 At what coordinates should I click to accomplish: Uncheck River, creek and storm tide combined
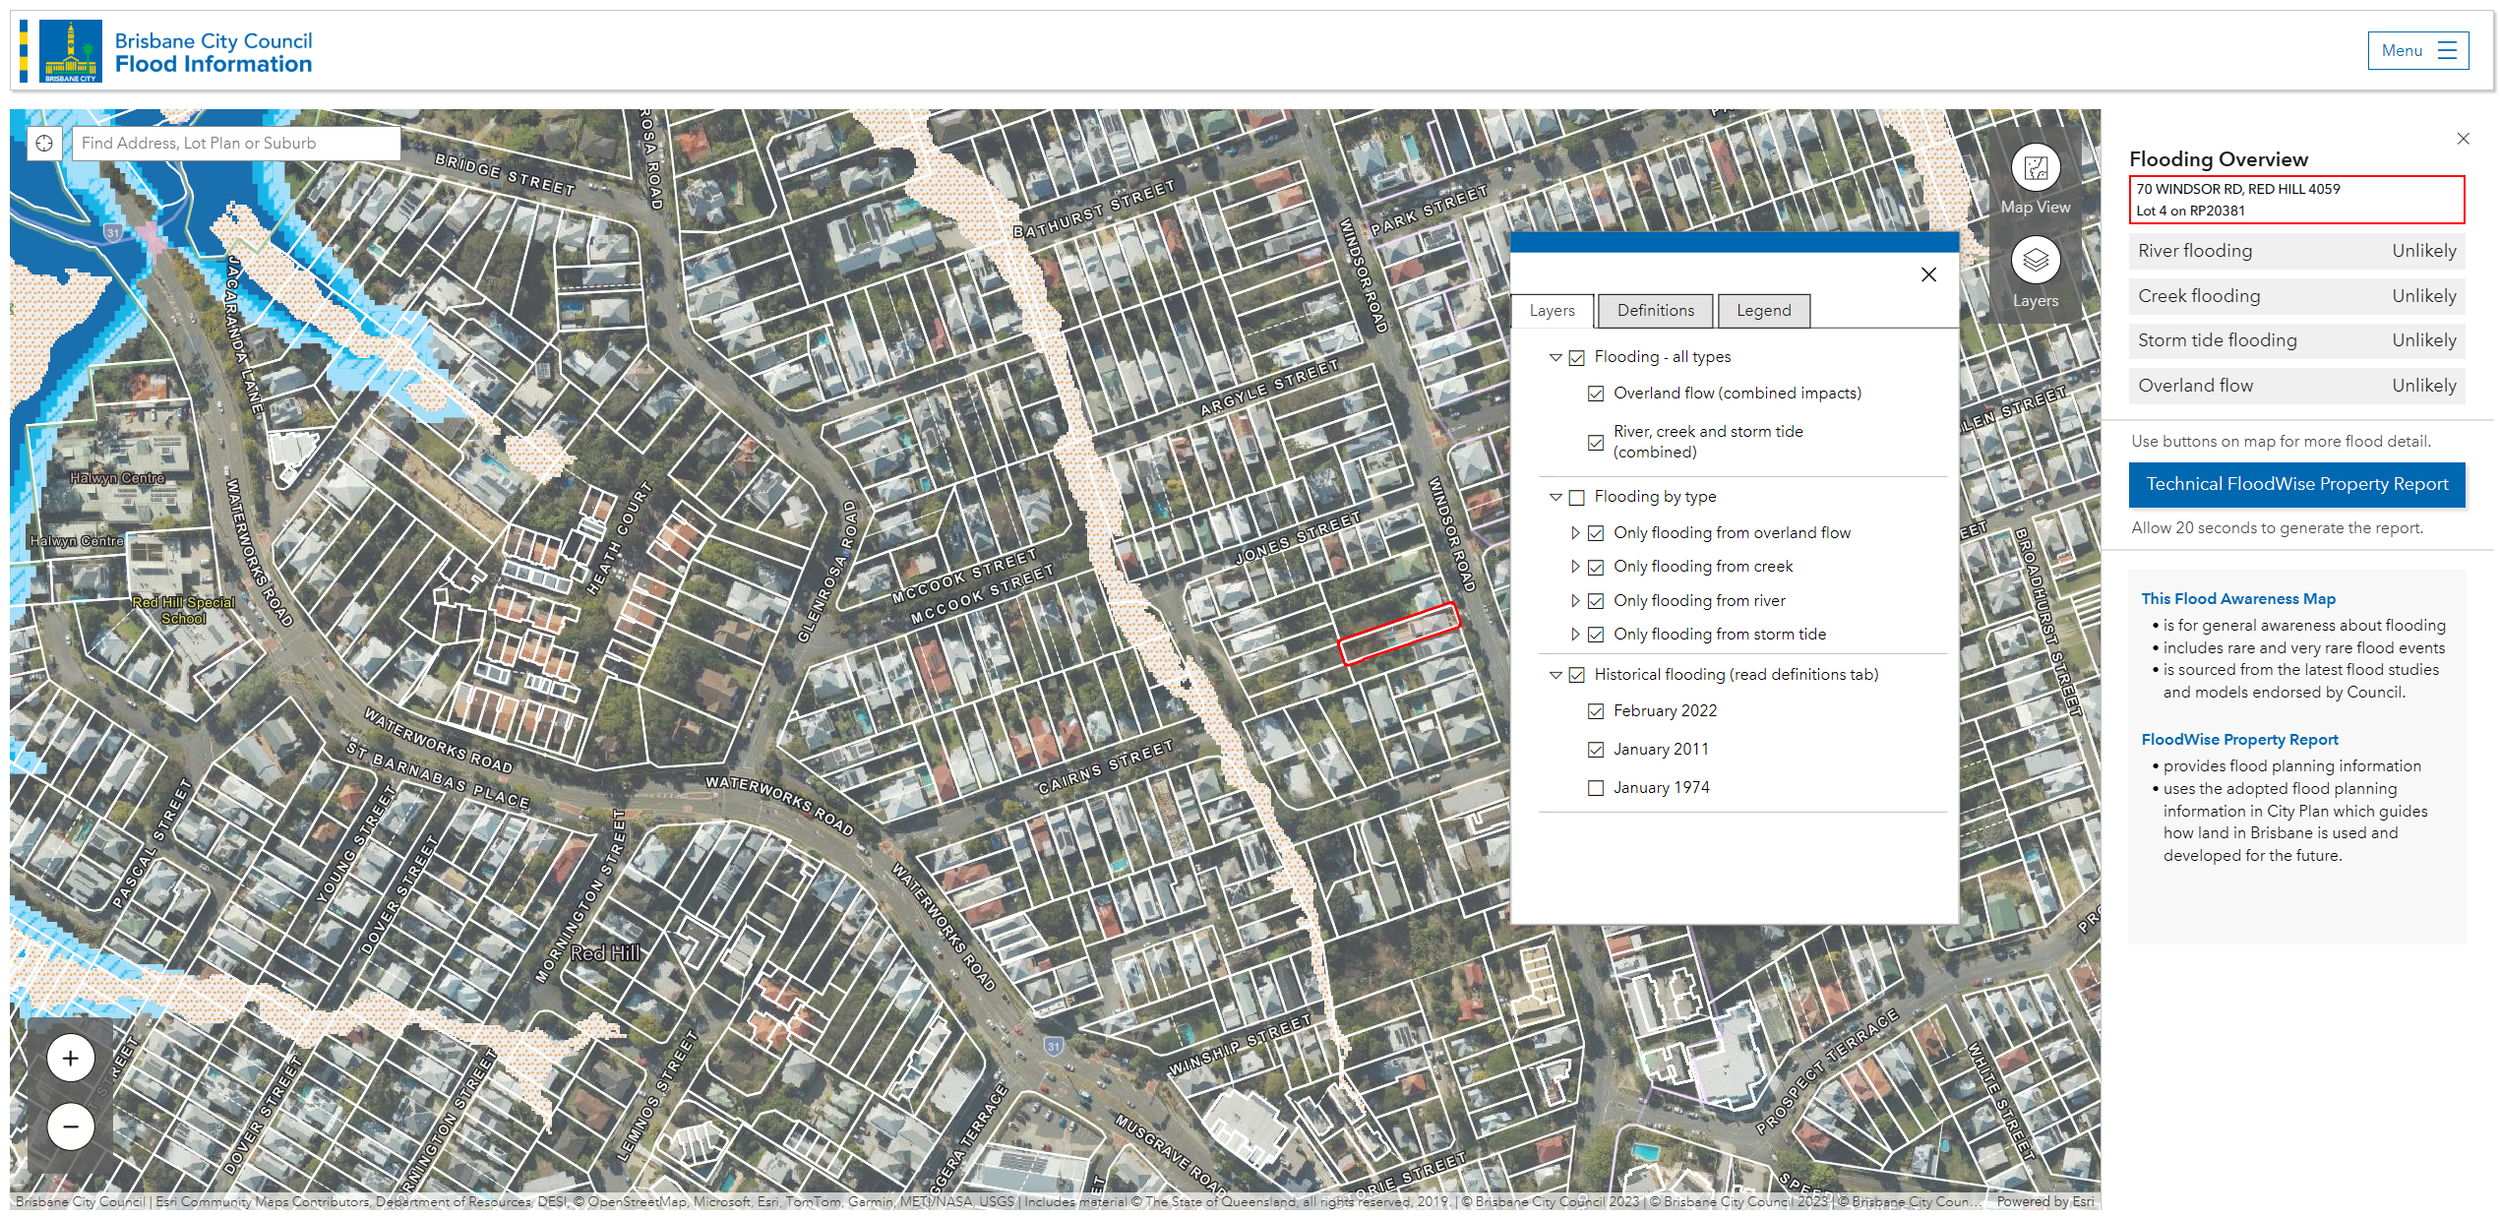tap(1595, 442)
